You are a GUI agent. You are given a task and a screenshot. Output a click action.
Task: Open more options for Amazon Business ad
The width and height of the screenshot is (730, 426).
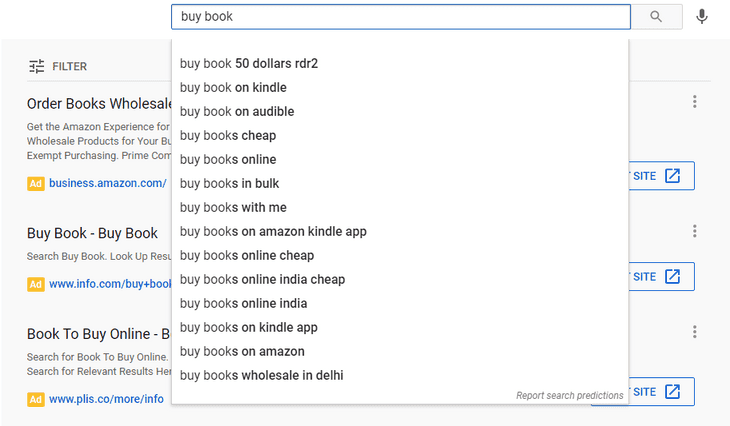(x=694, y=102)
